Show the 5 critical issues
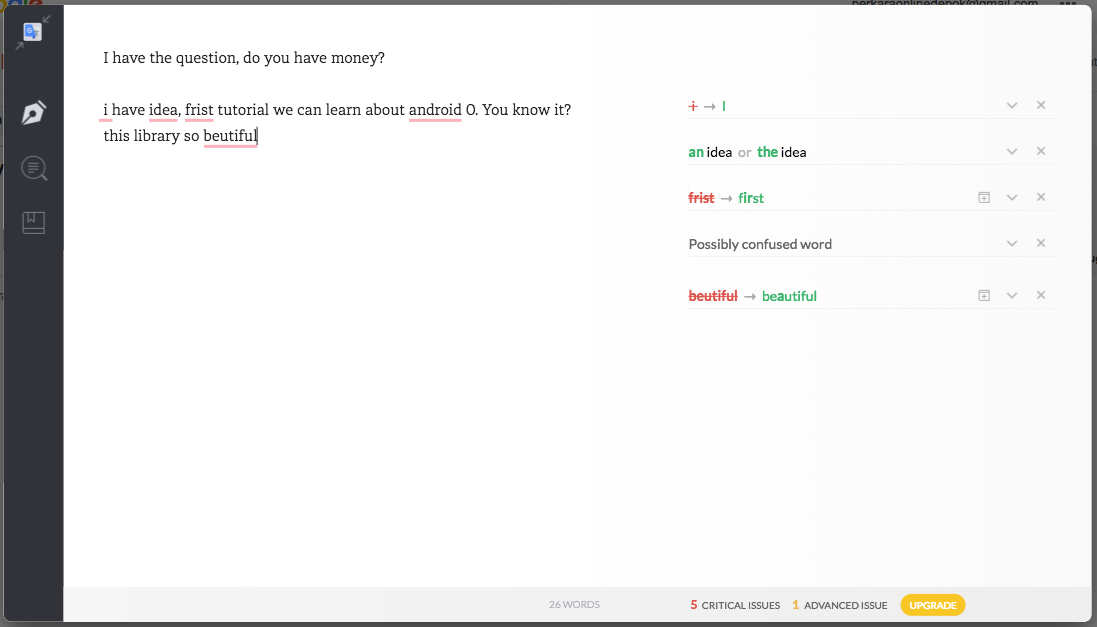 coord(735,605)
